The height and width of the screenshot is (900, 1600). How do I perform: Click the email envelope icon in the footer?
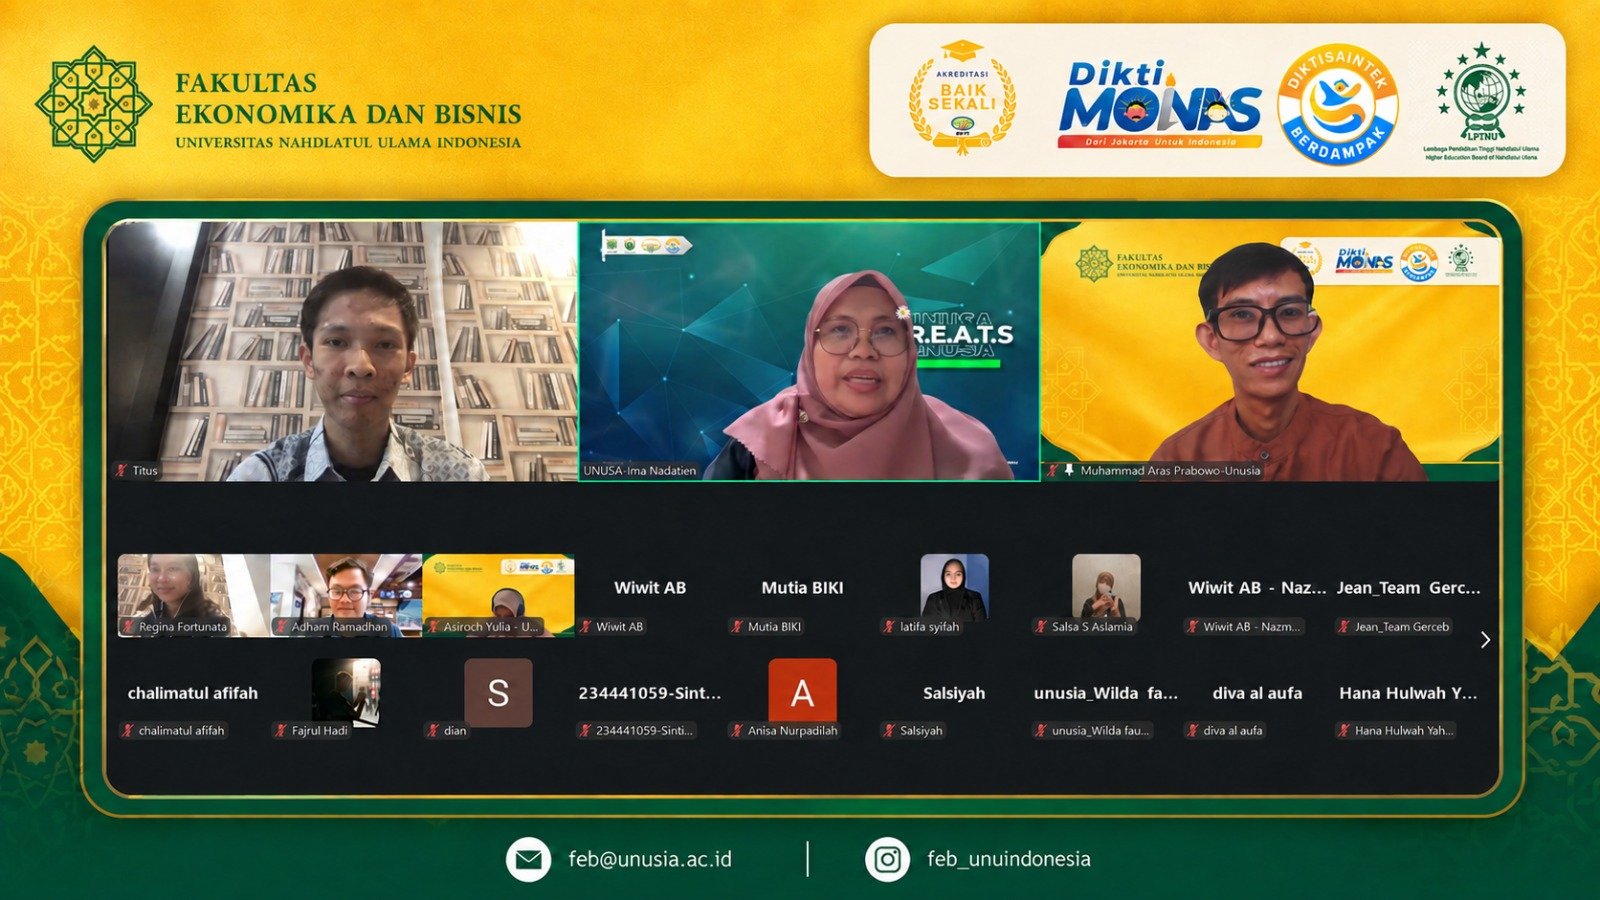tap(528, 859)
